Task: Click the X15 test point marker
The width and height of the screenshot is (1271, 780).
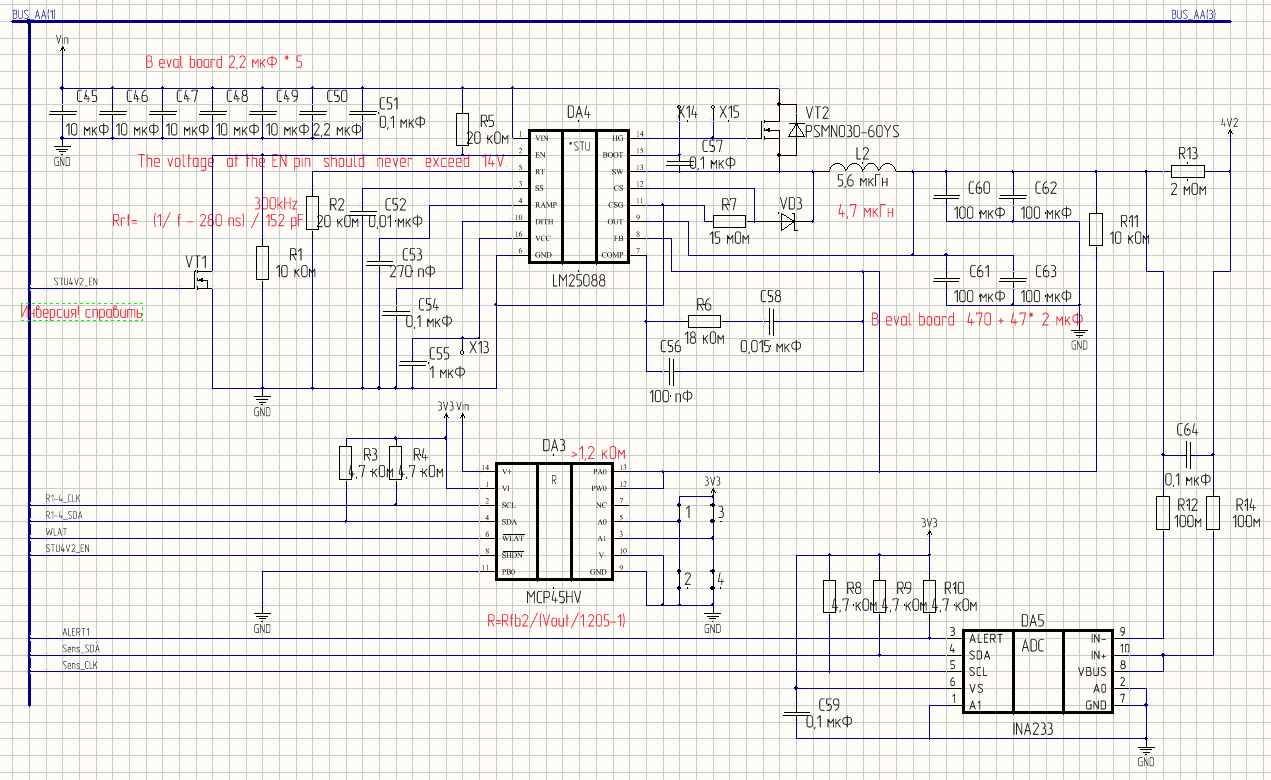Action: [x=712, y=108]
